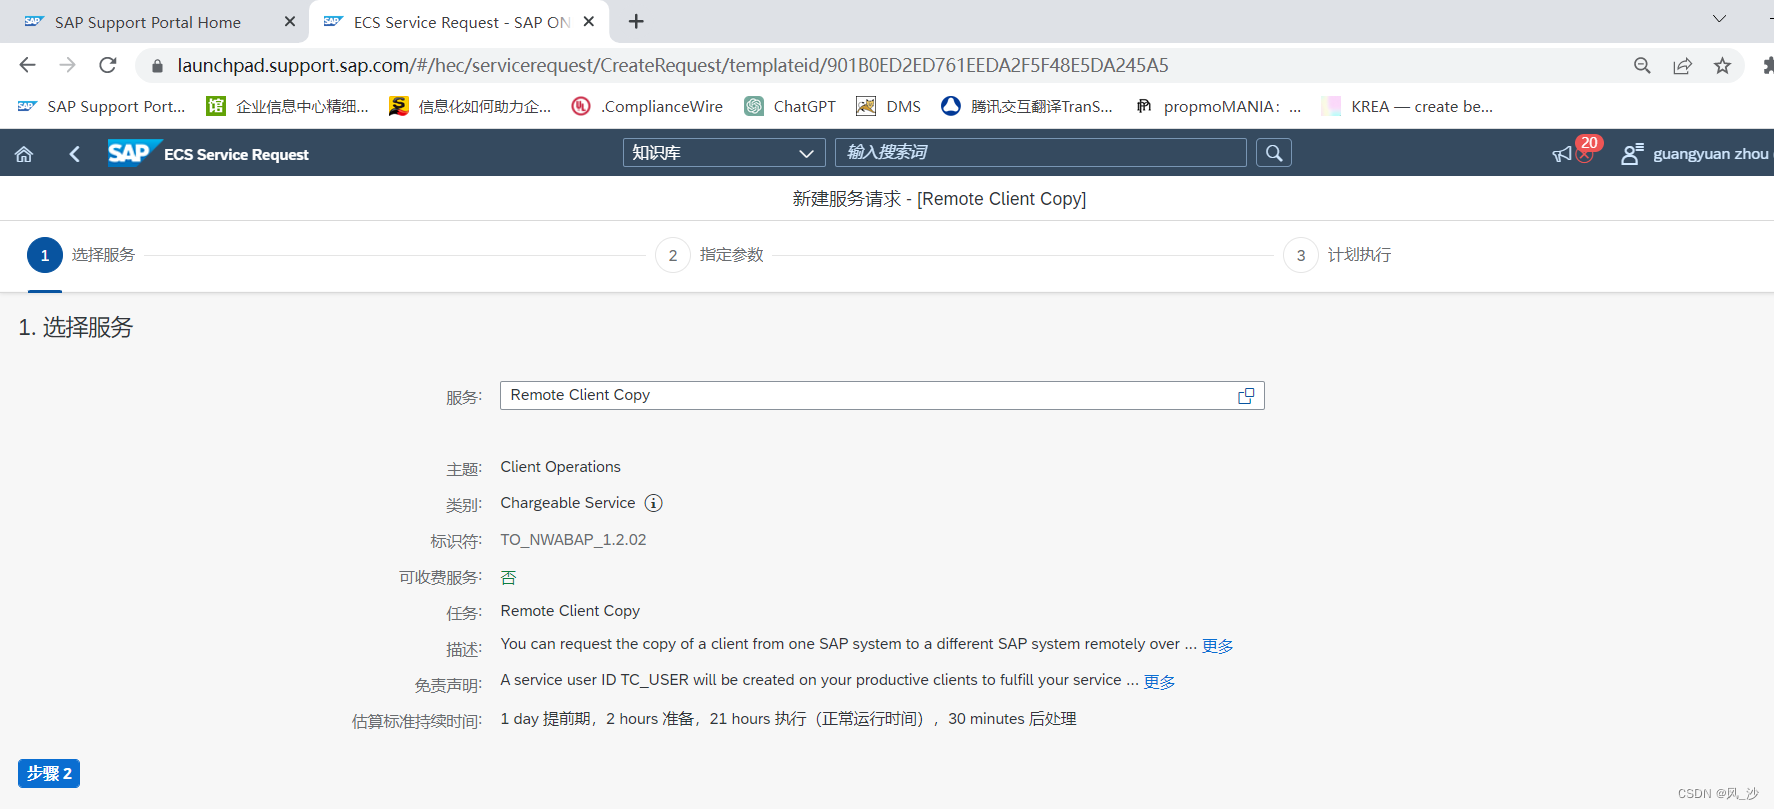Open user profile icon for guangyuan zhou
This screenshot has height=809, width=1774.
click(x=1631, y=154)
